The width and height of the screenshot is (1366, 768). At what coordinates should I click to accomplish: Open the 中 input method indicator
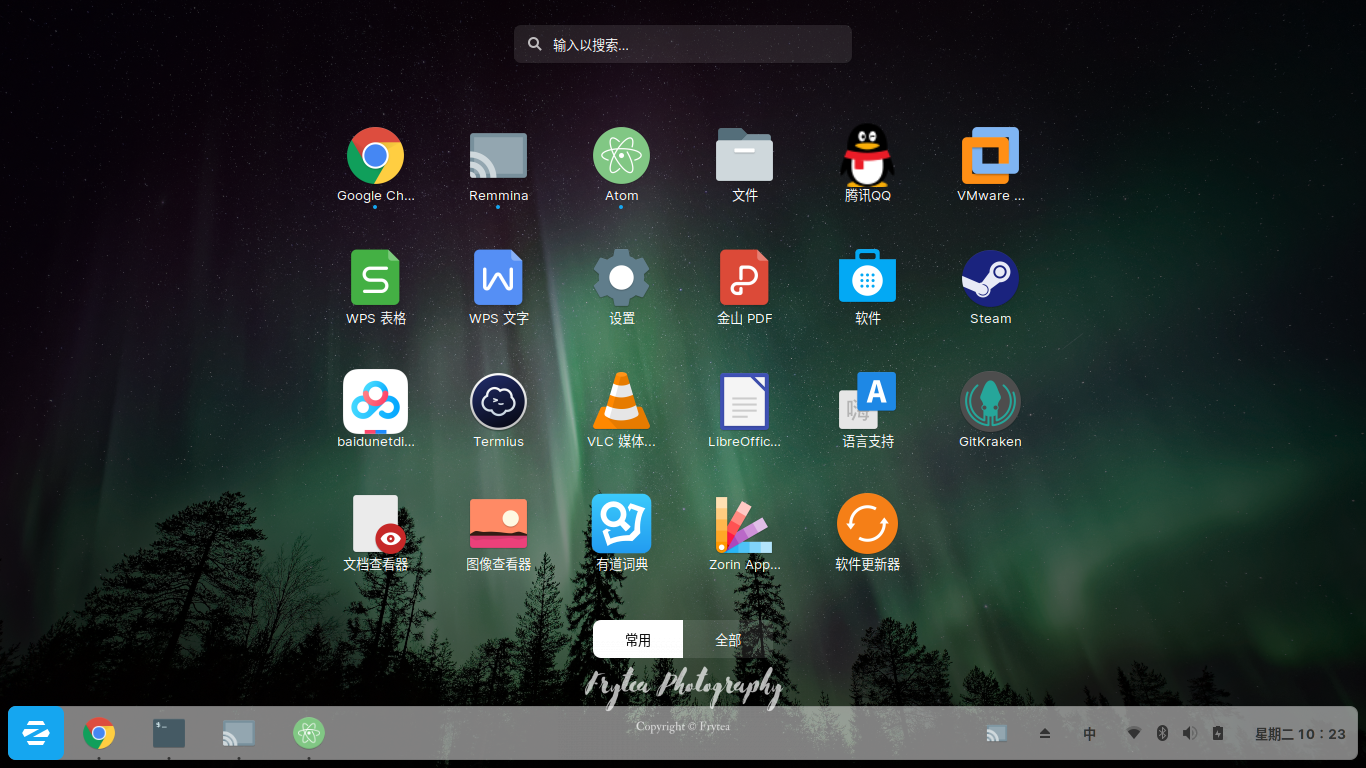tap(1090, 734)
